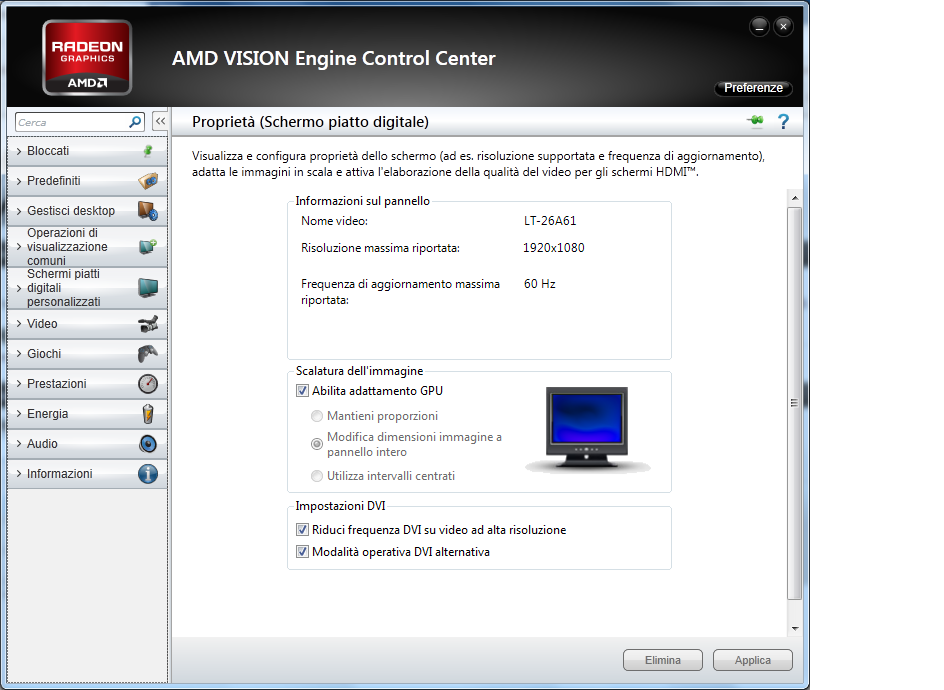
Task: Click the monitor preview image
Action: 587,429
